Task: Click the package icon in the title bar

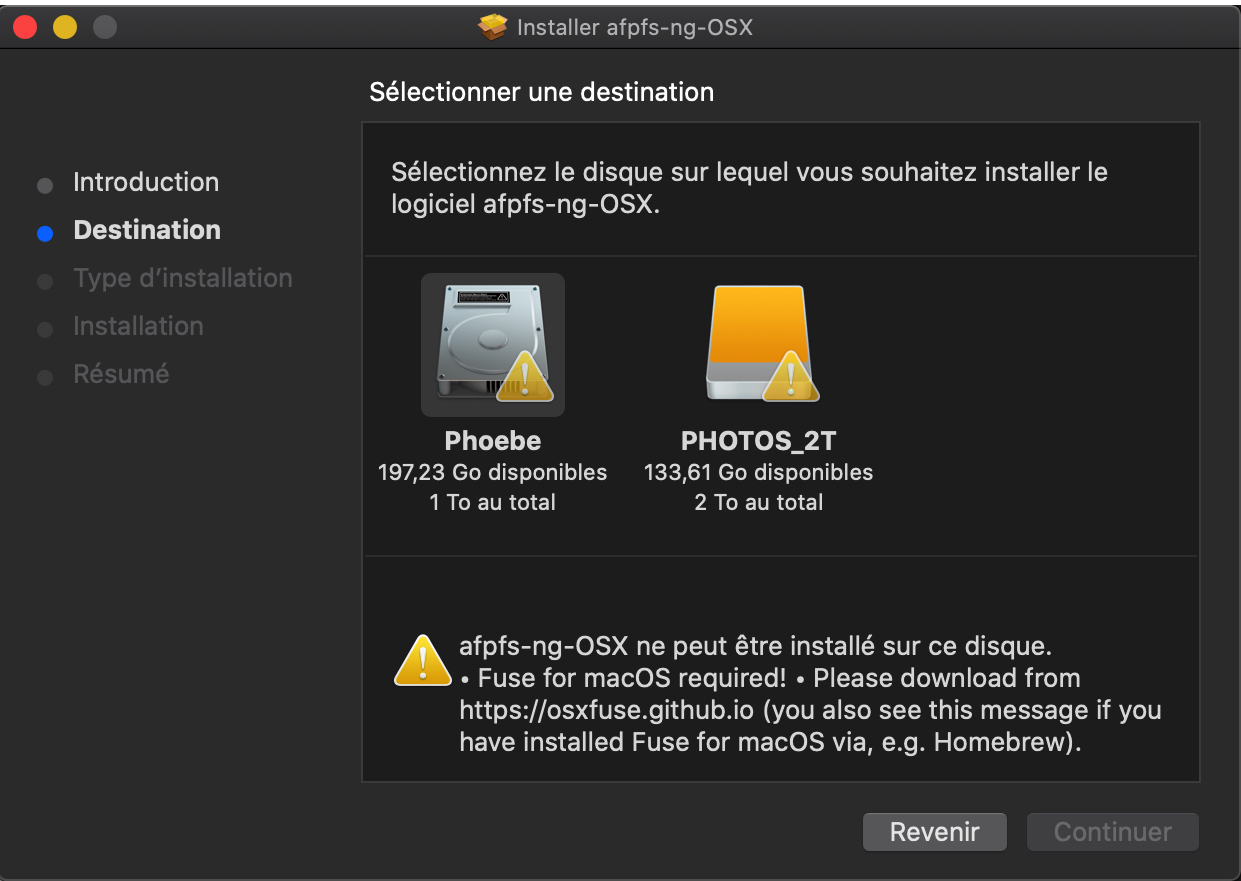Action: (x=493, y=27)
